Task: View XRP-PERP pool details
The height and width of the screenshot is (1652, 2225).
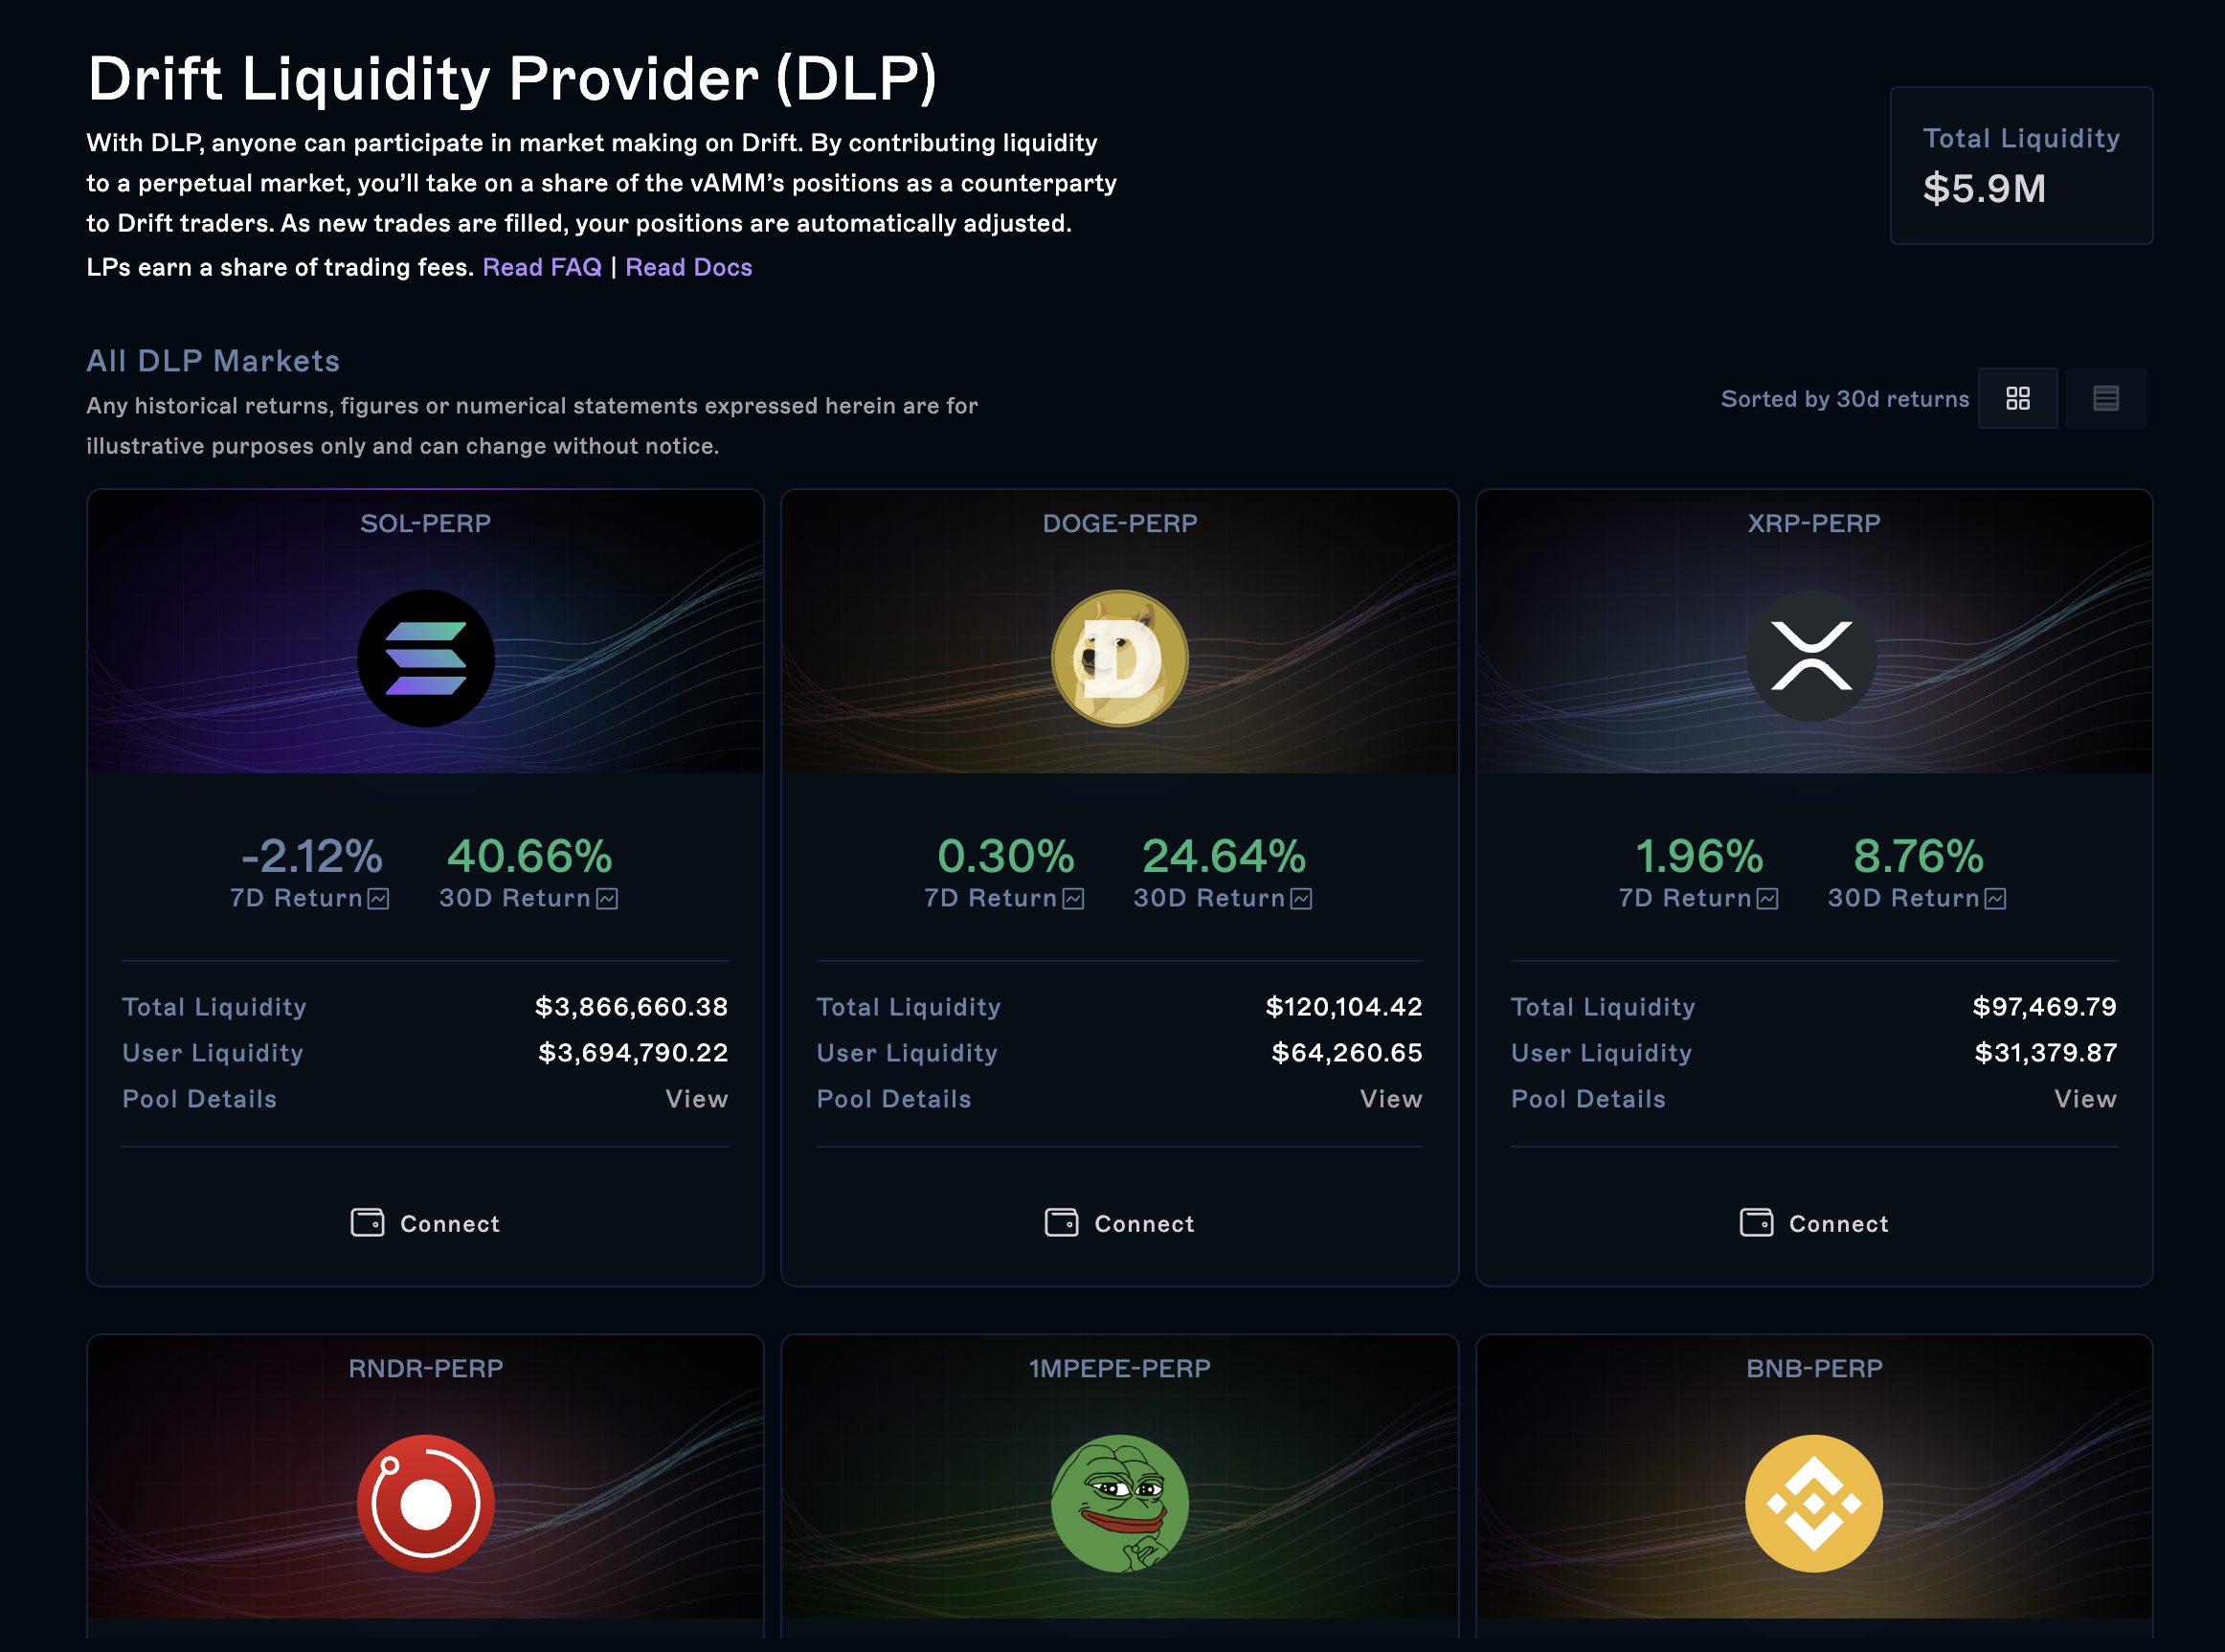Action: coord(2084,1098)
